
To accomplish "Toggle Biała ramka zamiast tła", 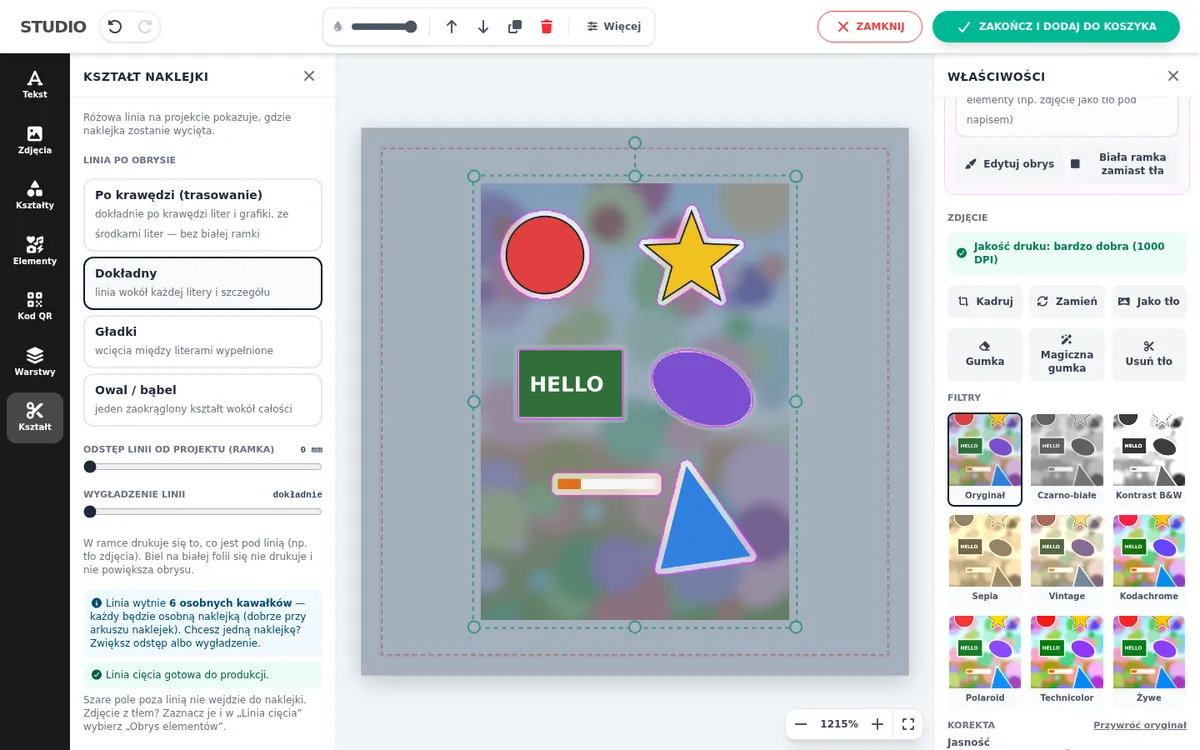I will point(1123,164).
